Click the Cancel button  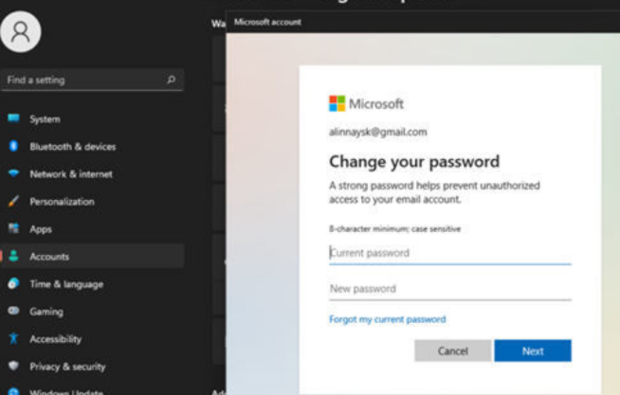click(x=453, y=351)
